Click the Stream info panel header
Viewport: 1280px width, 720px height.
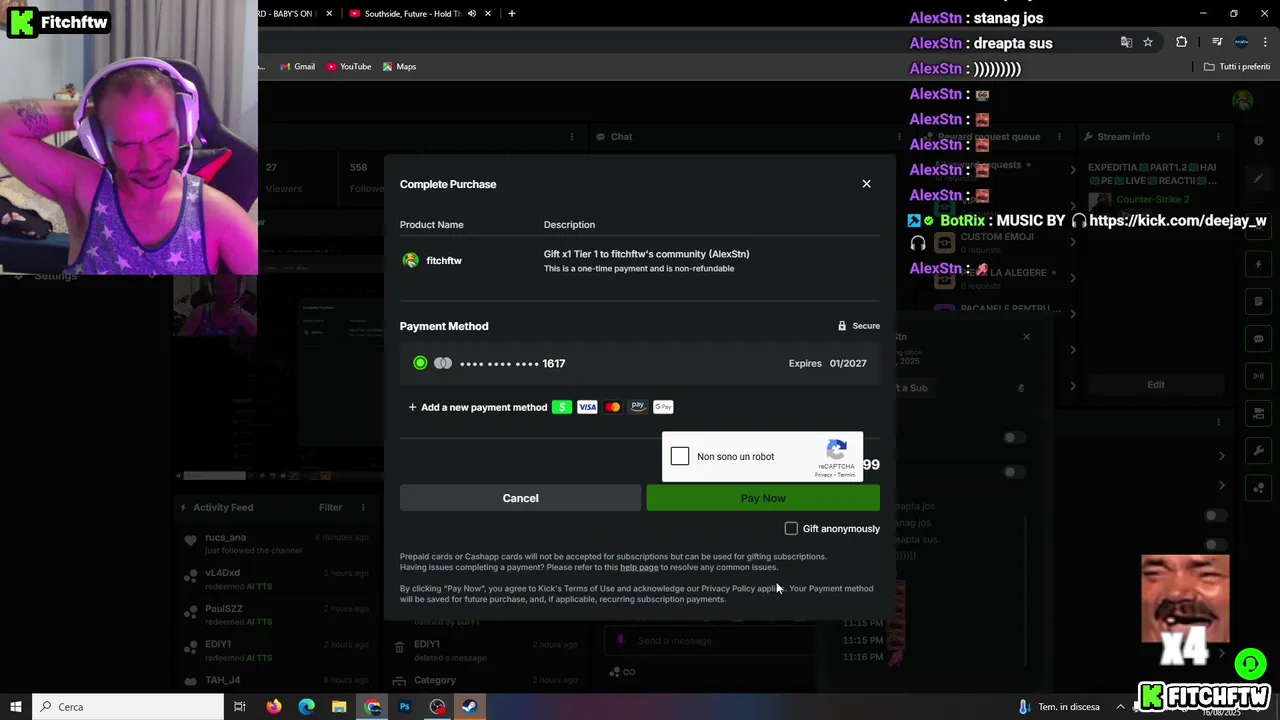[x=1116, y=137]
